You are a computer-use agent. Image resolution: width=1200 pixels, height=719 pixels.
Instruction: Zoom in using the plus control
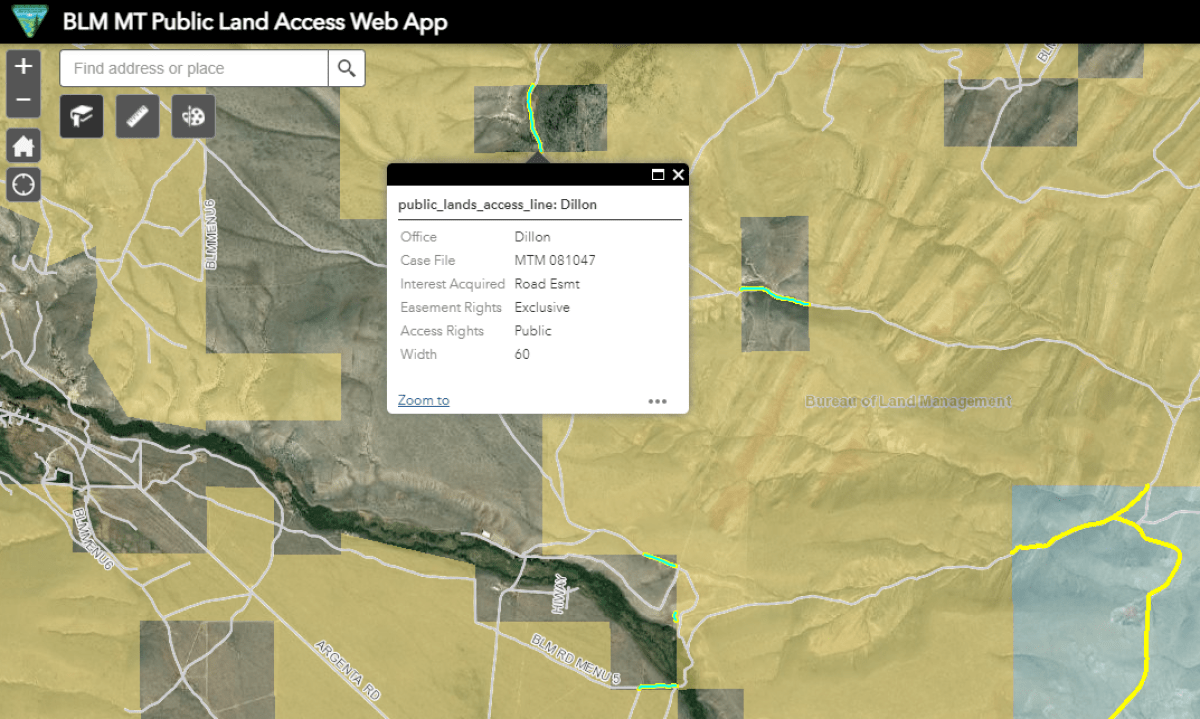[23, 66]
